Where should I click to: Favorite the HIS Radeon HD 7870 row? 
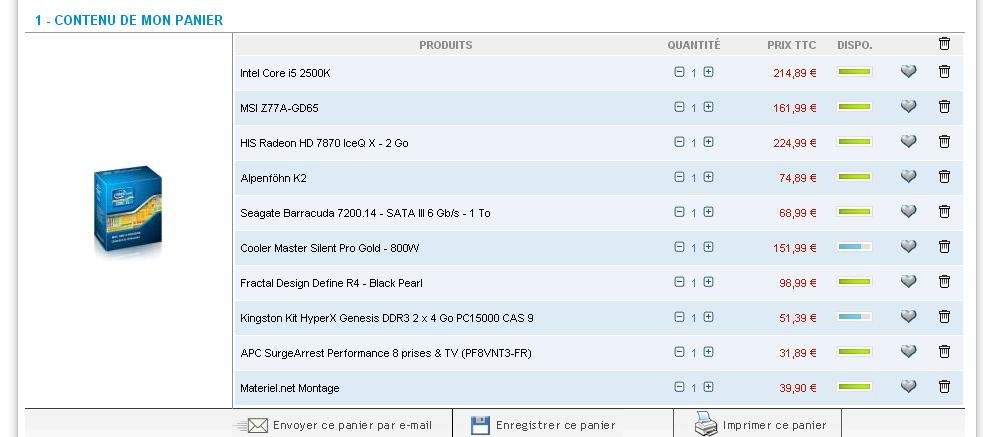(x=908, y=142)
